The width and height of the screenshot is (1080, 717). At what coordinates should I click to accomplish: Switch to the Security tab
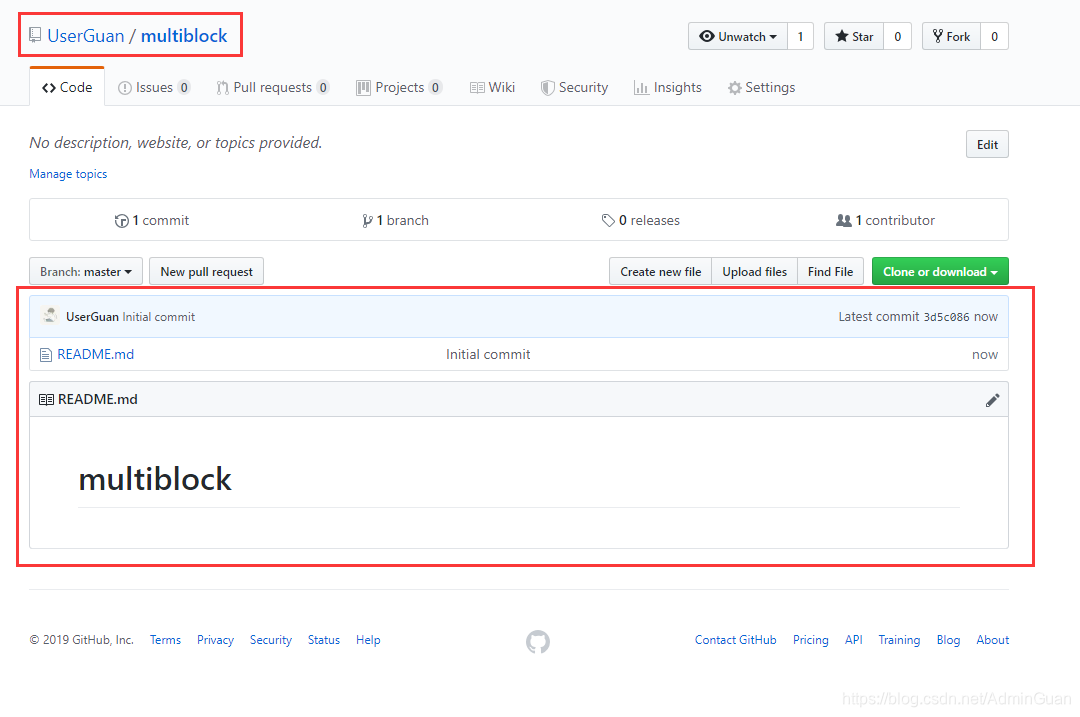(574, 87)
